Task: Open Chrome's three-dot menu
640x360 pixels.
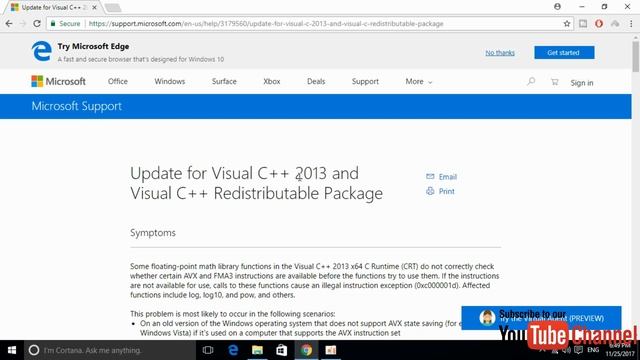Action: point(631,24)
